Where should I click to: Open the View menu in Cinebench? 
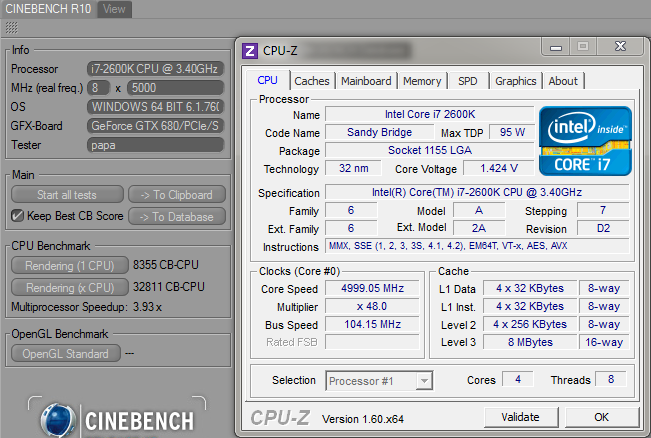click(114, 9)
